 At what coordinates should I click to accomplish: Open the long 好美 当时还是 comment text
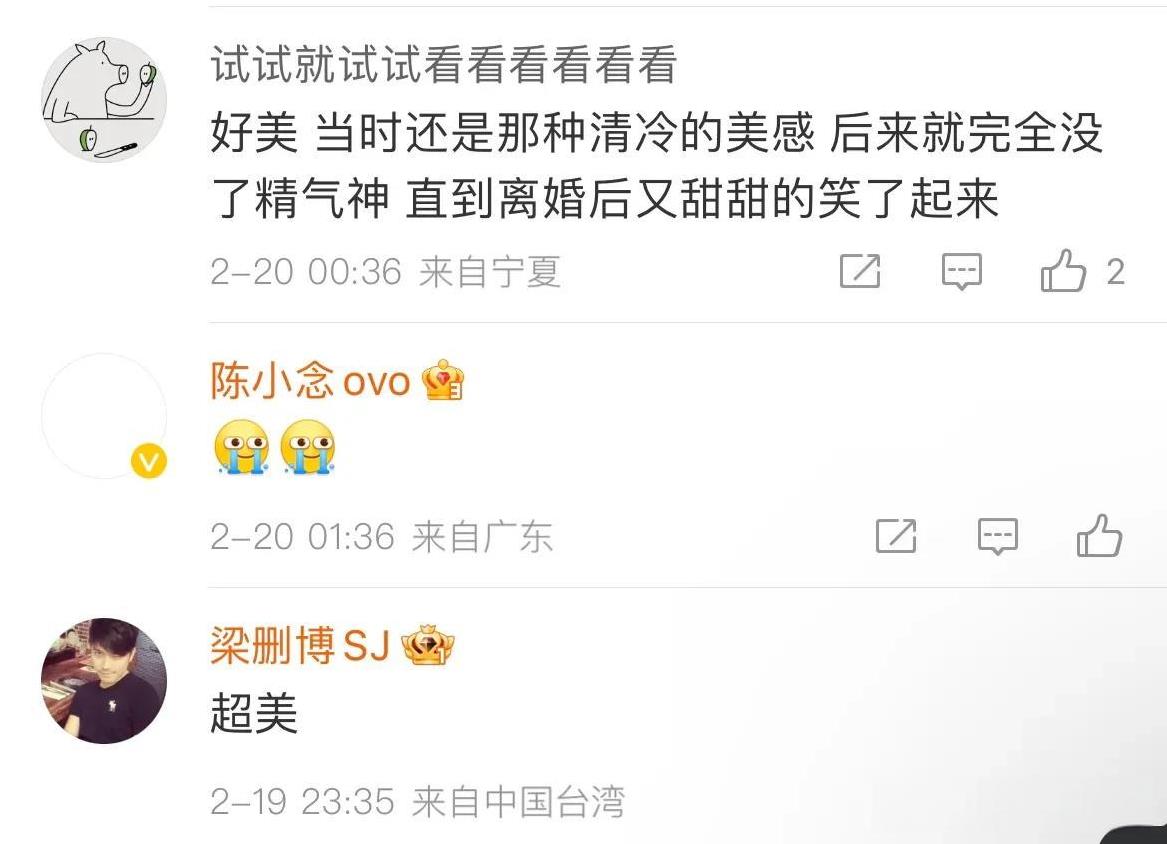point(656,166)
